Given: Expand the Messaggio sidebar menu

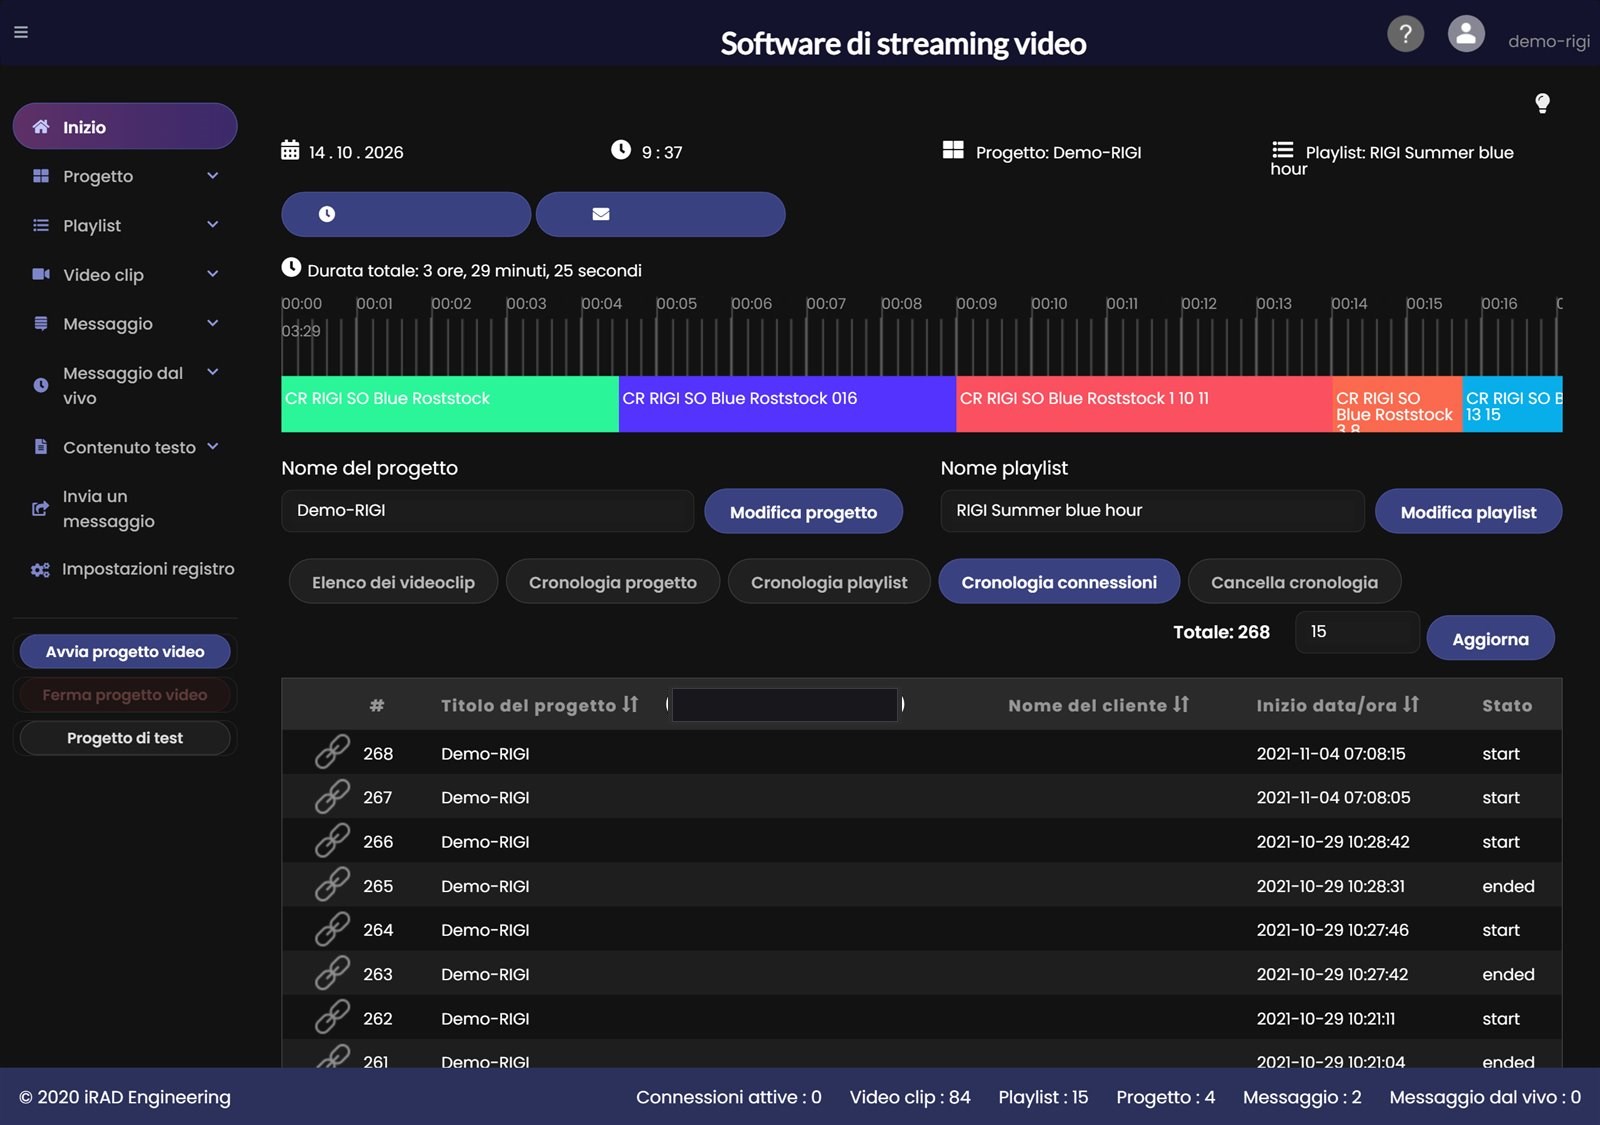Looking at the screenshot, I should click(x=125, y=323).
